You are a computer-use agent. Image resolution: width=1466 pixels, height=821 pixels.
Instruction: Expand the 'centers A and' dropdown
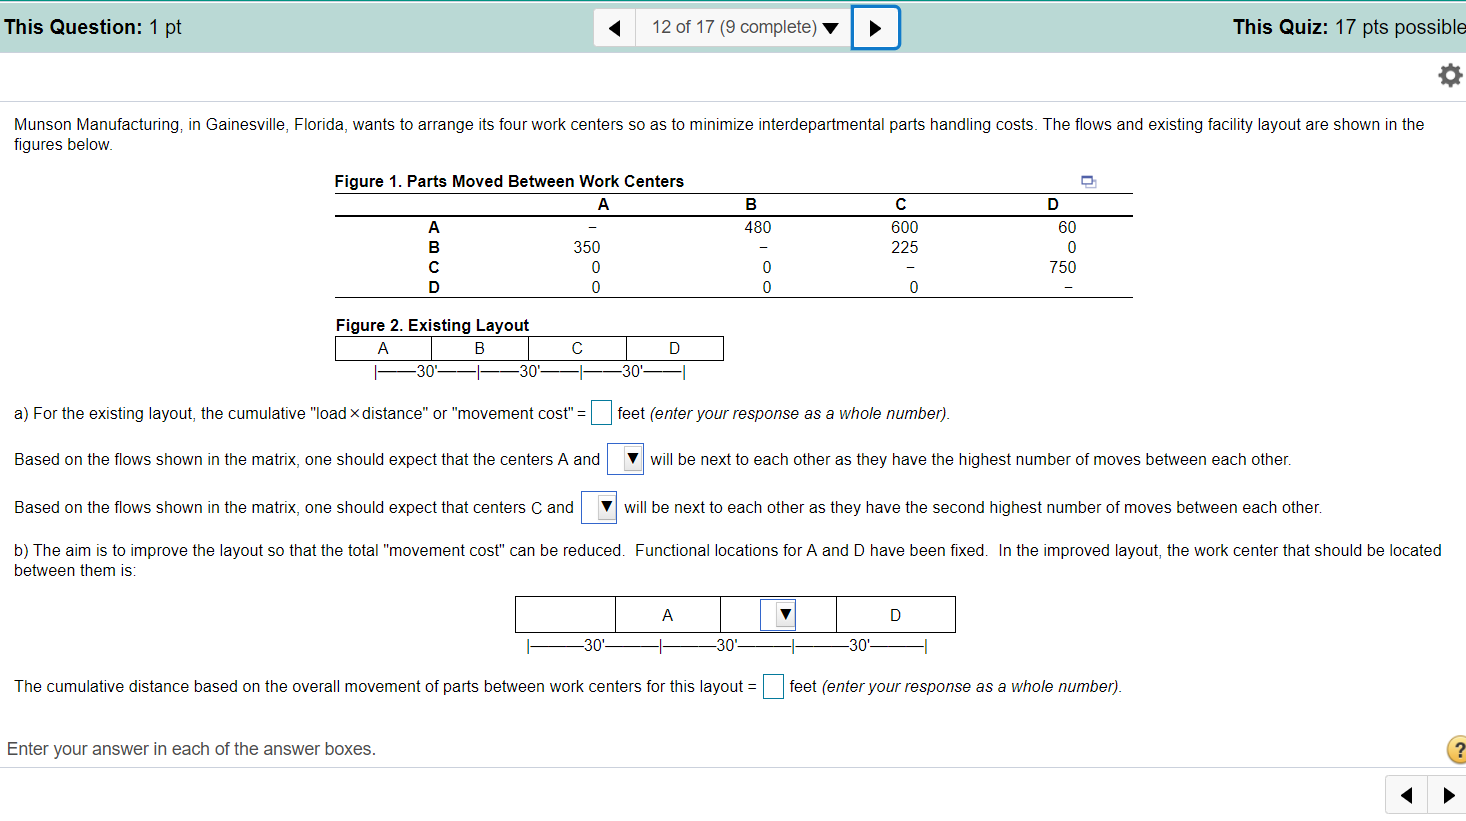pyautogui.click(x=625, y=459)
